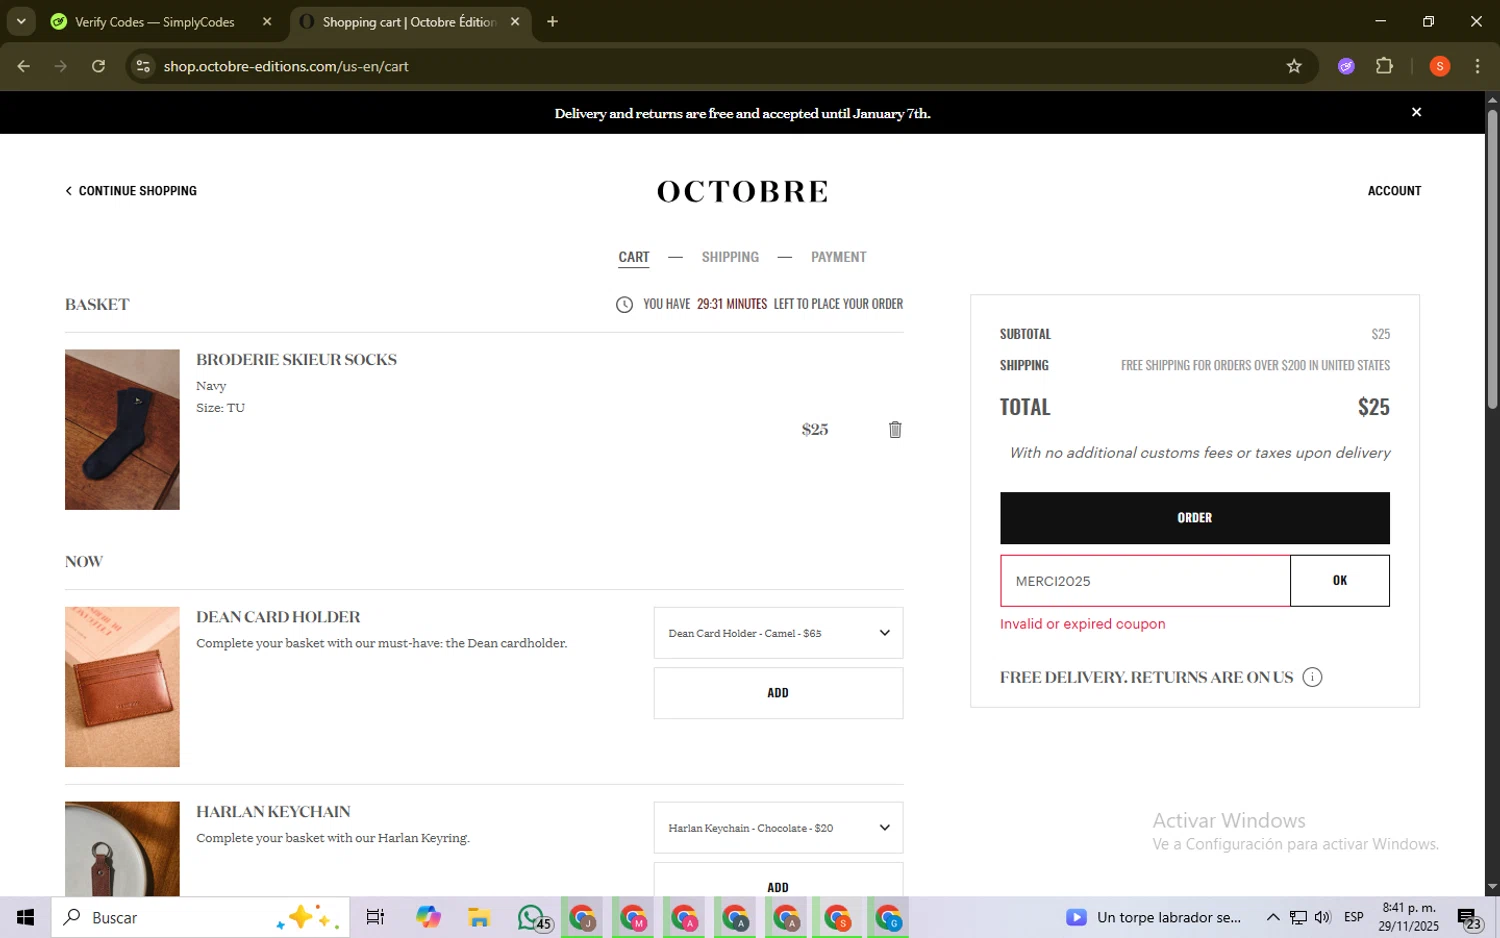Open the Chrome three-dot menu
Screen dimensions: 1500x938
click(1477, 66)
